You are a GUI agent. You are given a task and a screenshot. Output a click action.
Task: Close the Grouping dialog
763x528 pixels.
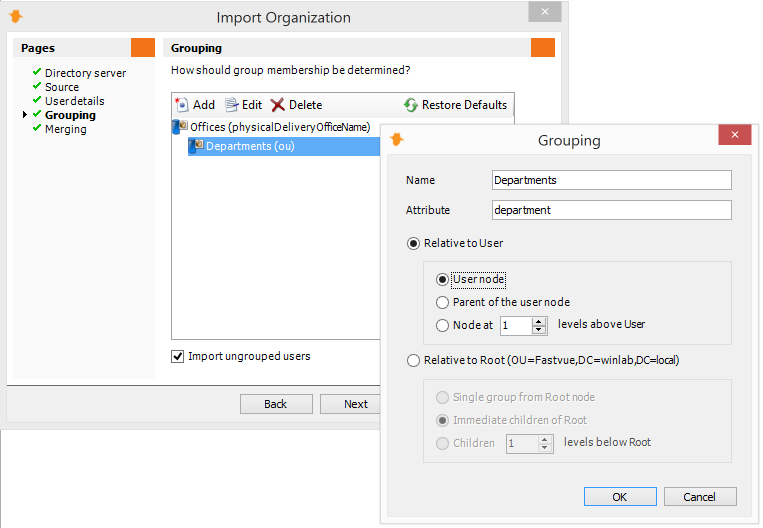(735, 134)
